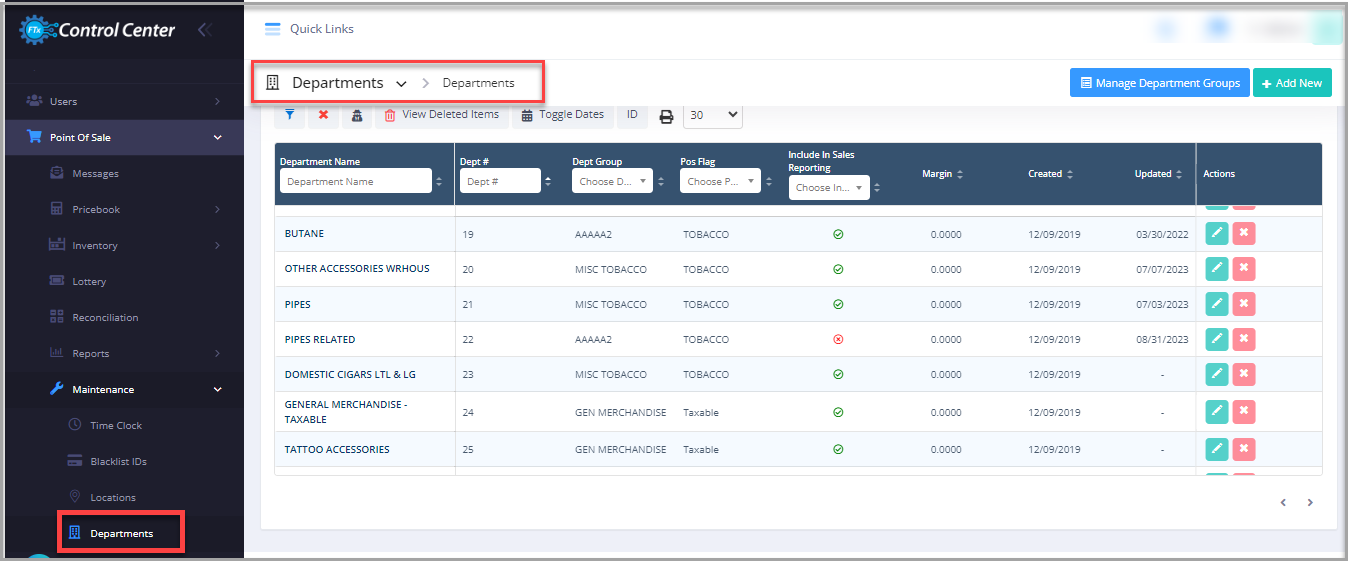Click View Deleted Items button
The width and height of the screenshot is (1348, 561).
[x=442, y=115]
